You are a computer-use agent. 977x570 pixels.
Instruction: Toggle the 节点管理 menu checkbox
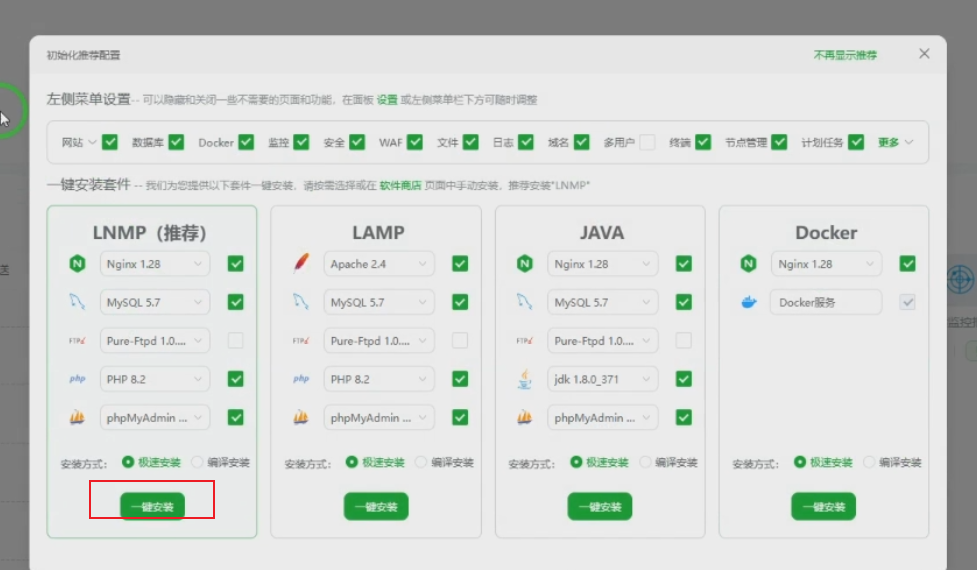779,142
